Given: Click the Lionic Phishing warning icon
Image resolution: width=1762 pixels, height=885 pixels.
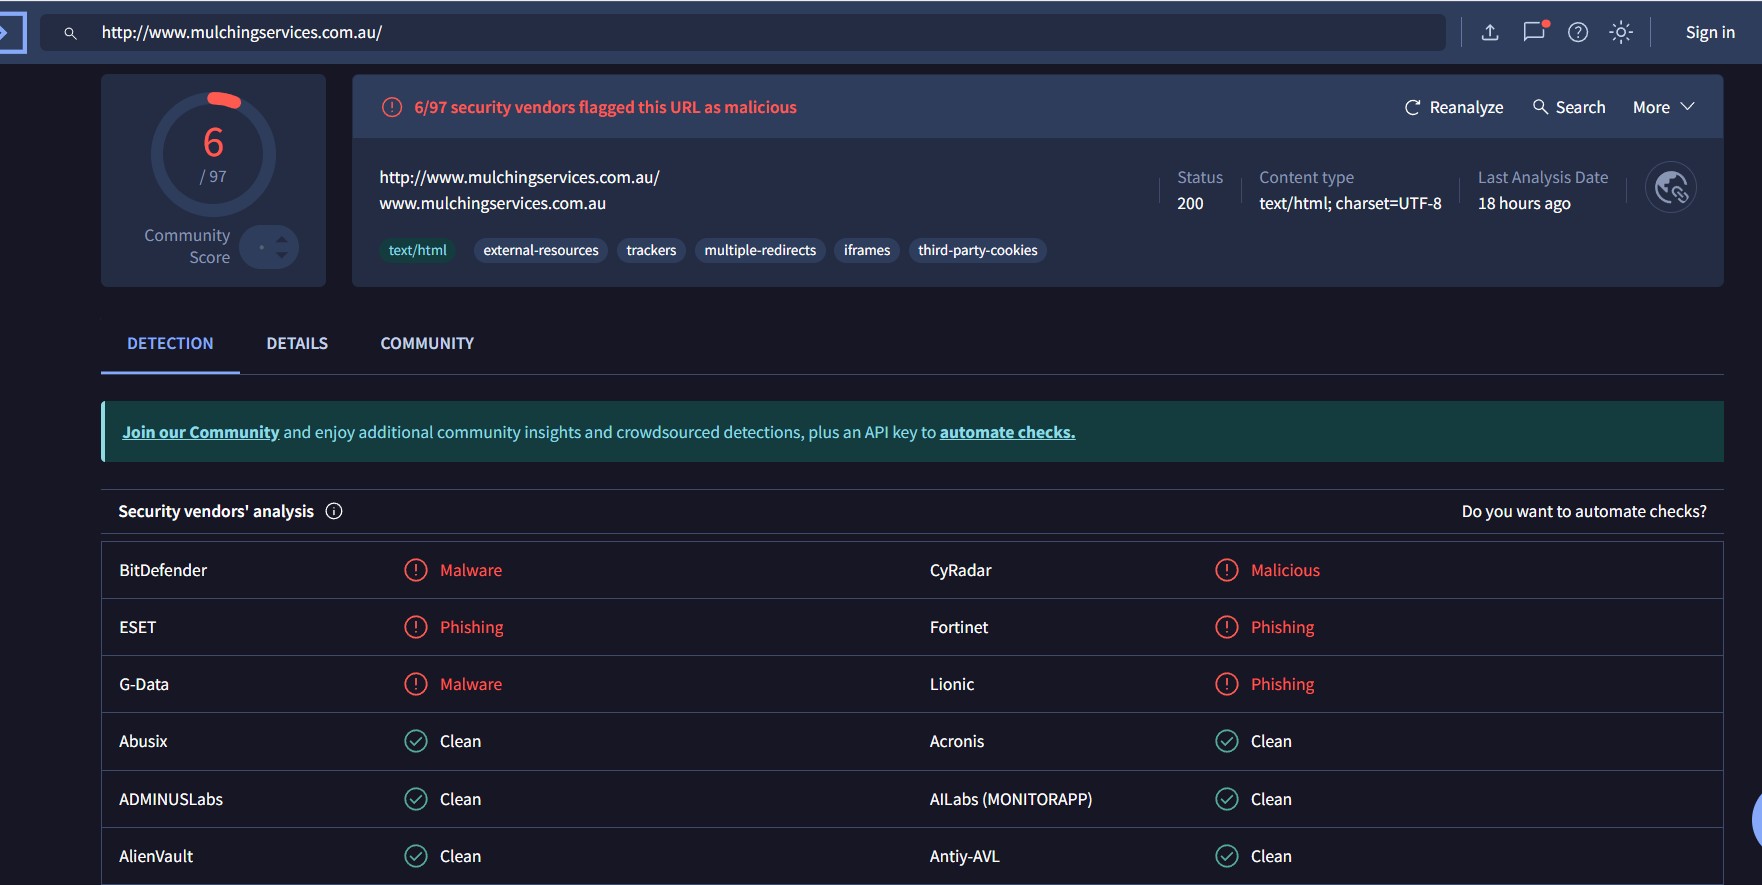Looking at the screenshot, I should (1227, 684).
